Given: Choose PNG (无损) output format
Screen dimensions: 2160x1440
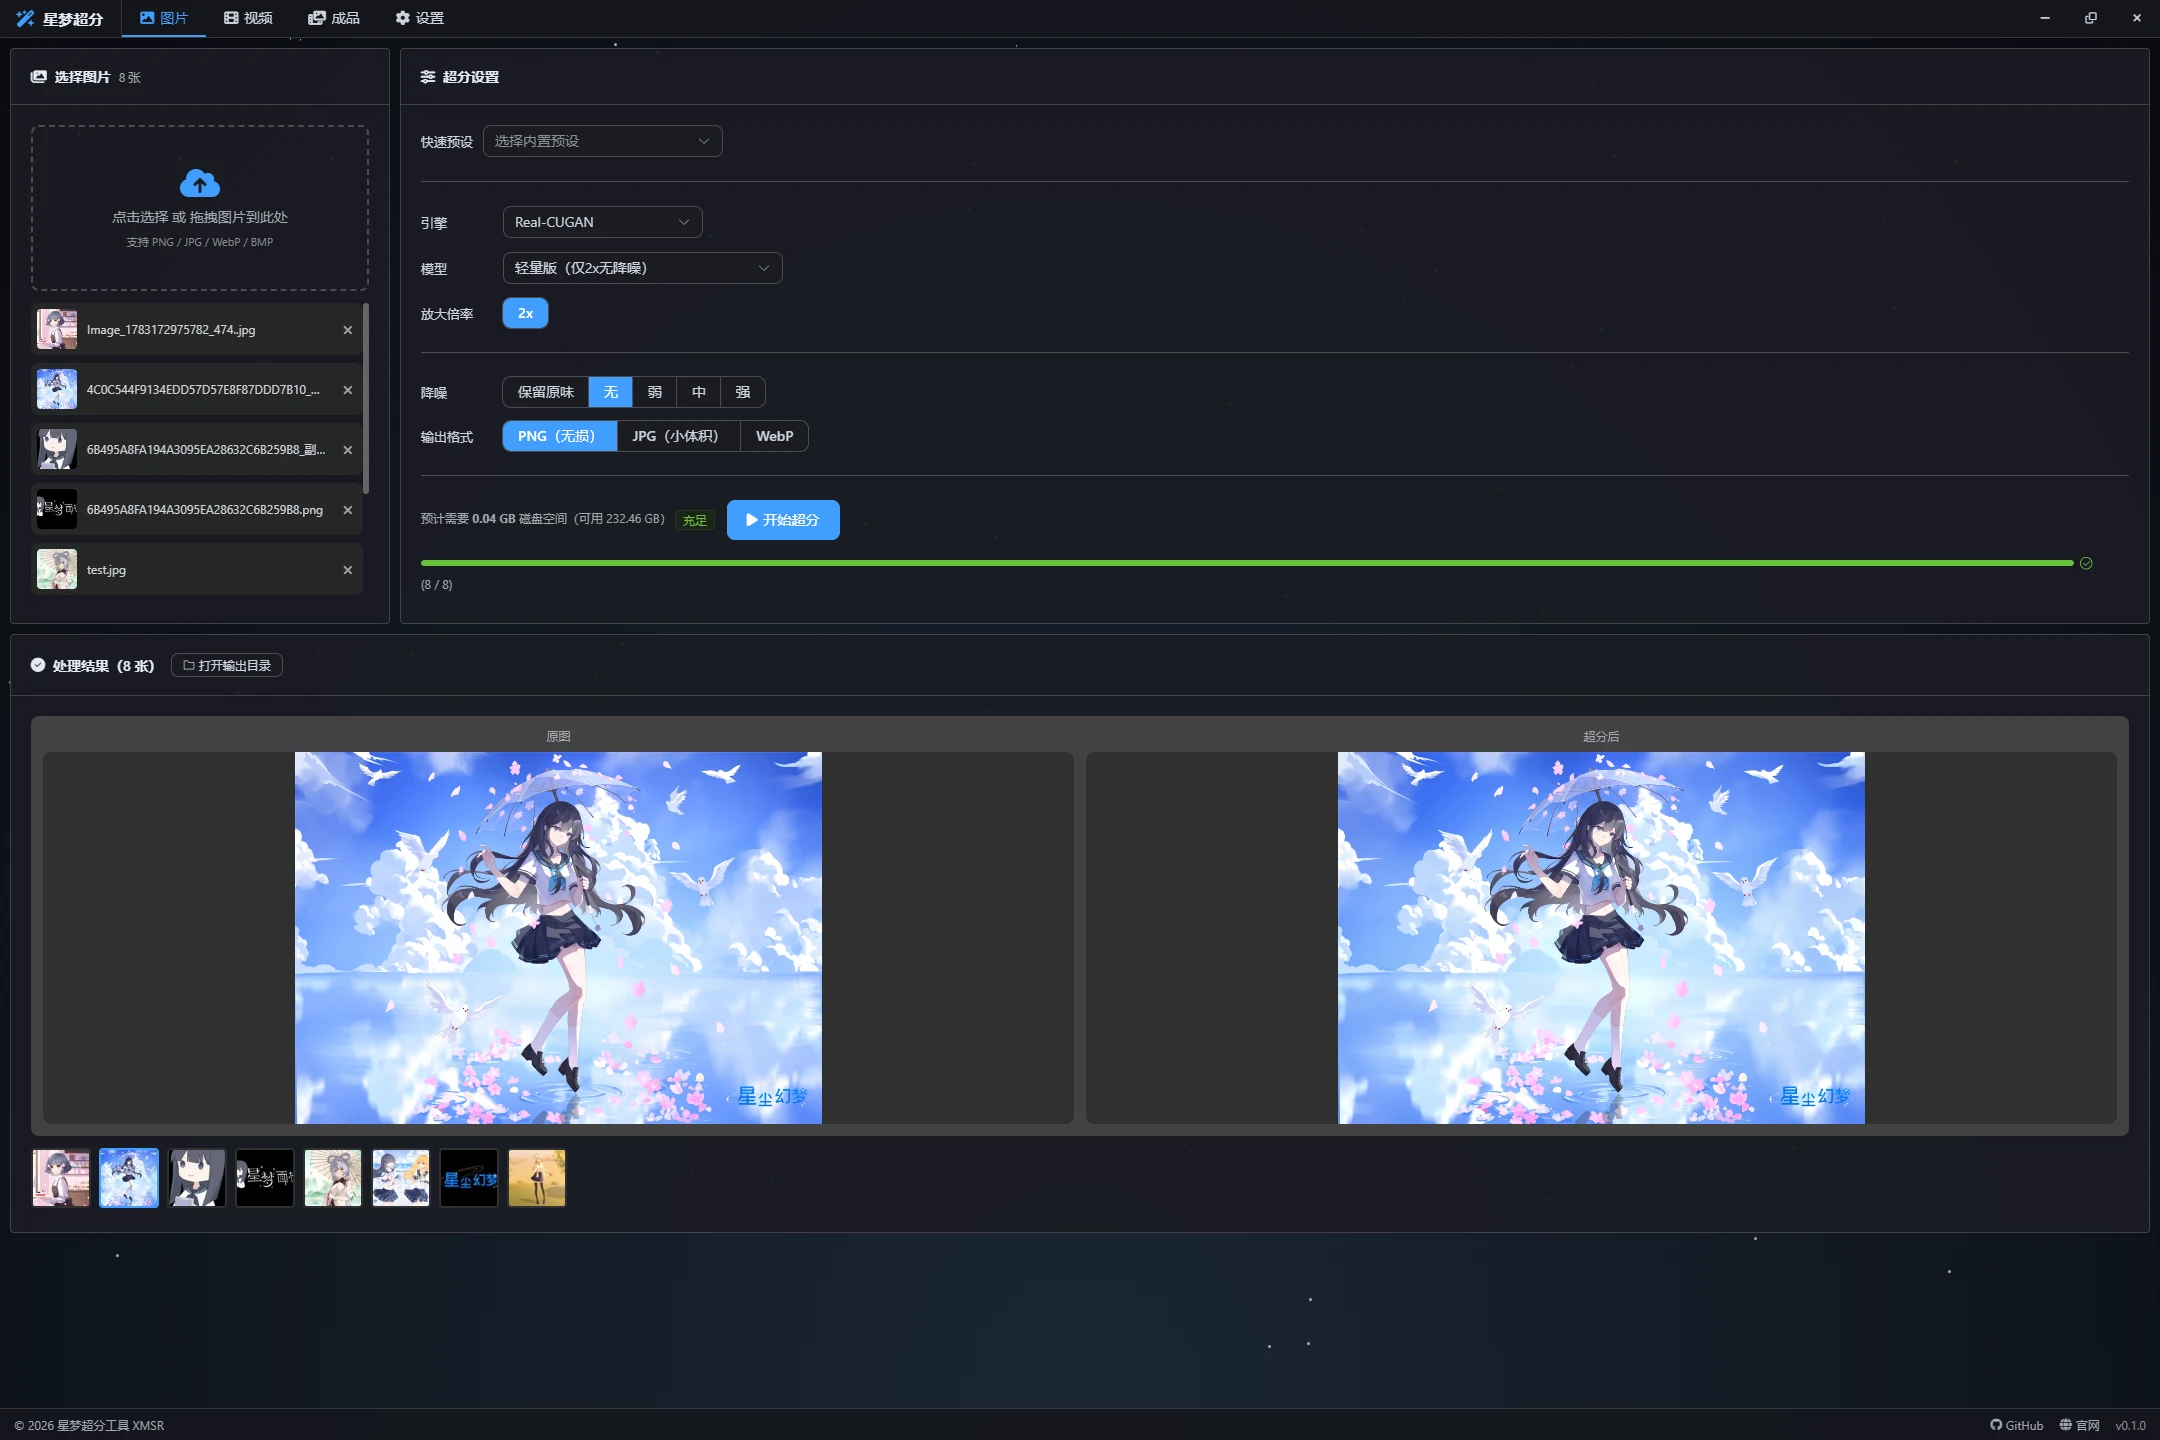Looking at the screenshot, I should tap(559, 436).
